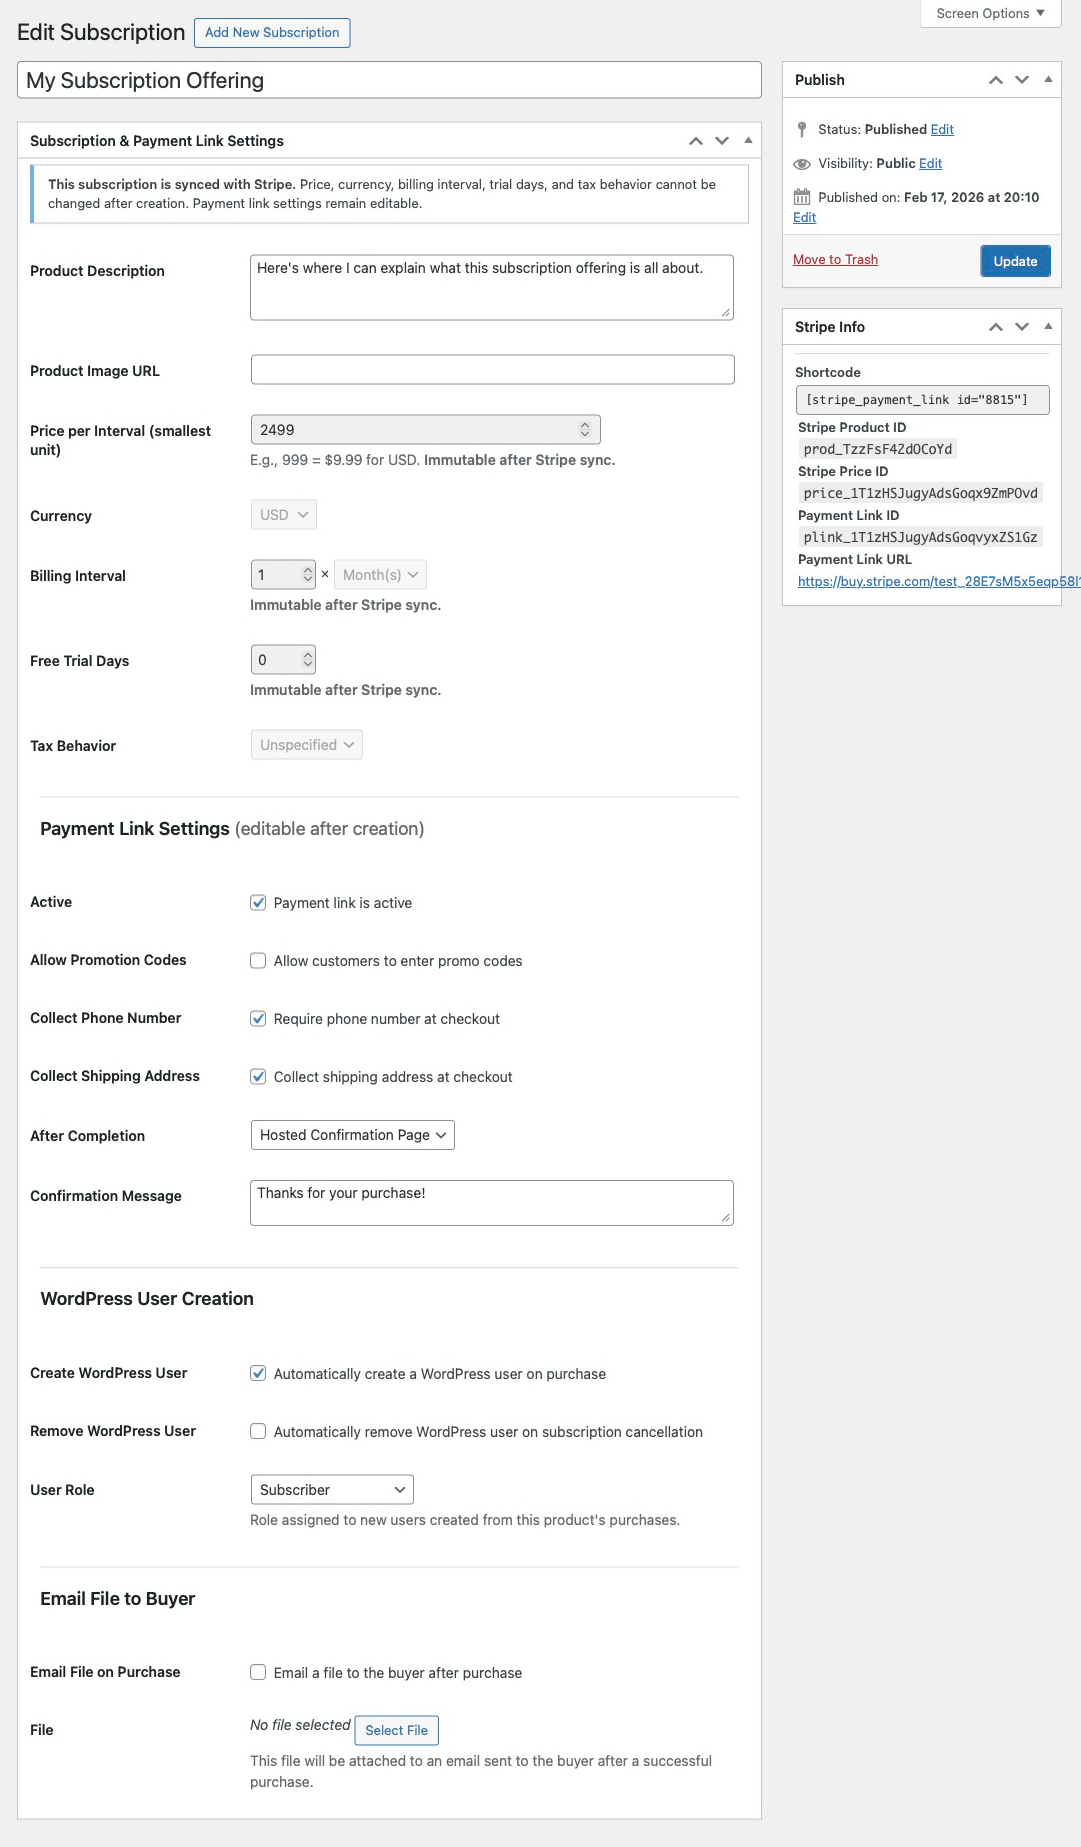The width and height of the screenshot is (1081, 1847).
Task: Enable Allow customers to enter promo codes
Action: [258, 961]
